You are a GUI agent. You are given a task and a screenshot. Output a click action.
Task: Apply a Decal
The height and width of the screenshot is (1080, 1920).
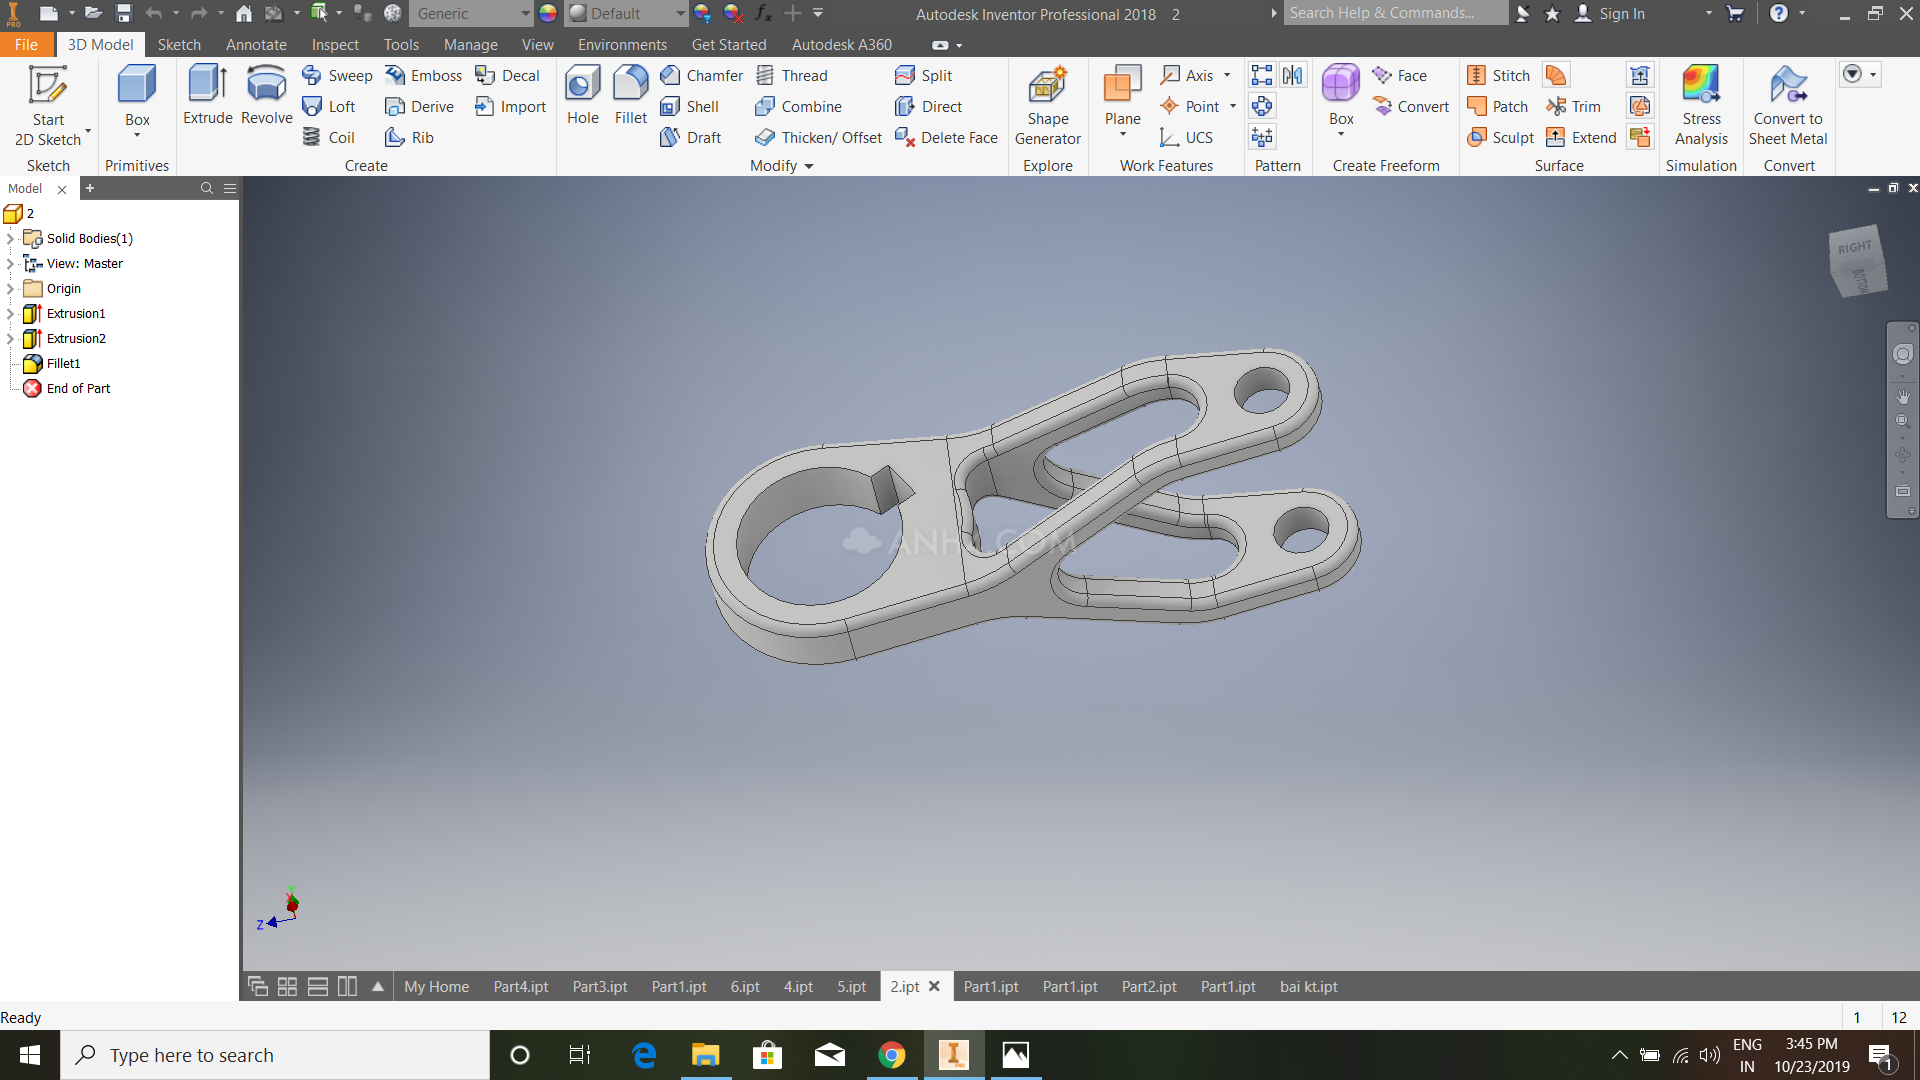click(508, 76)
